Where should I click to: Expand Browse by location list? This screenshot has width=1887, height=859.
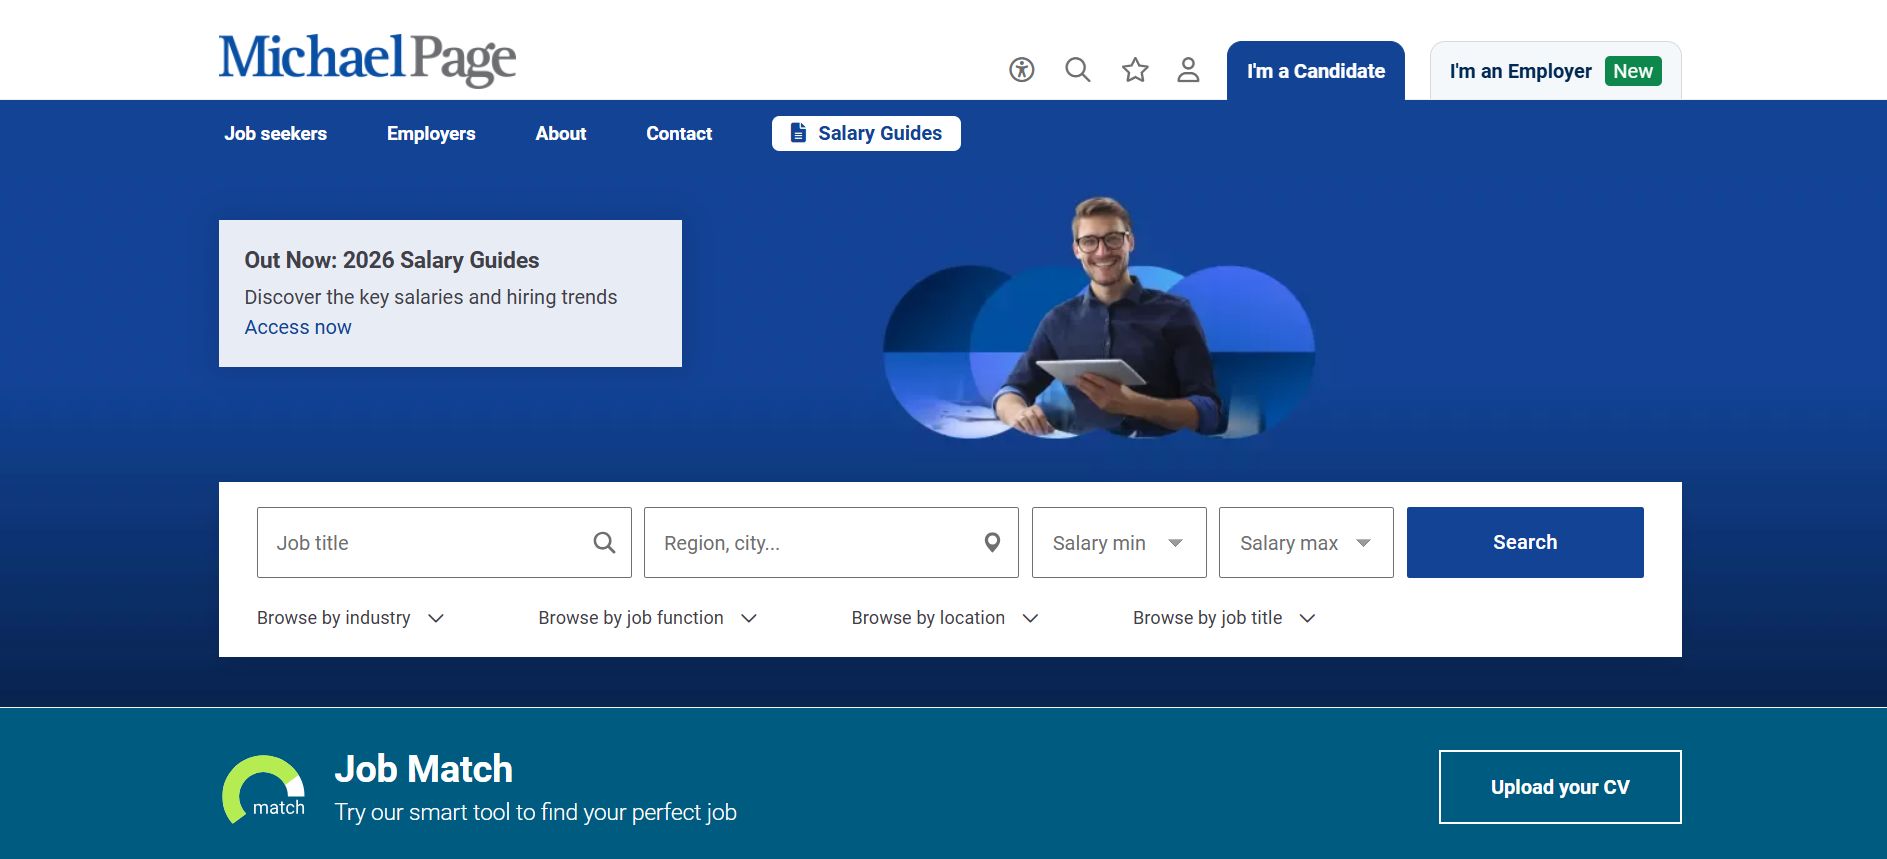click(944, 618)
